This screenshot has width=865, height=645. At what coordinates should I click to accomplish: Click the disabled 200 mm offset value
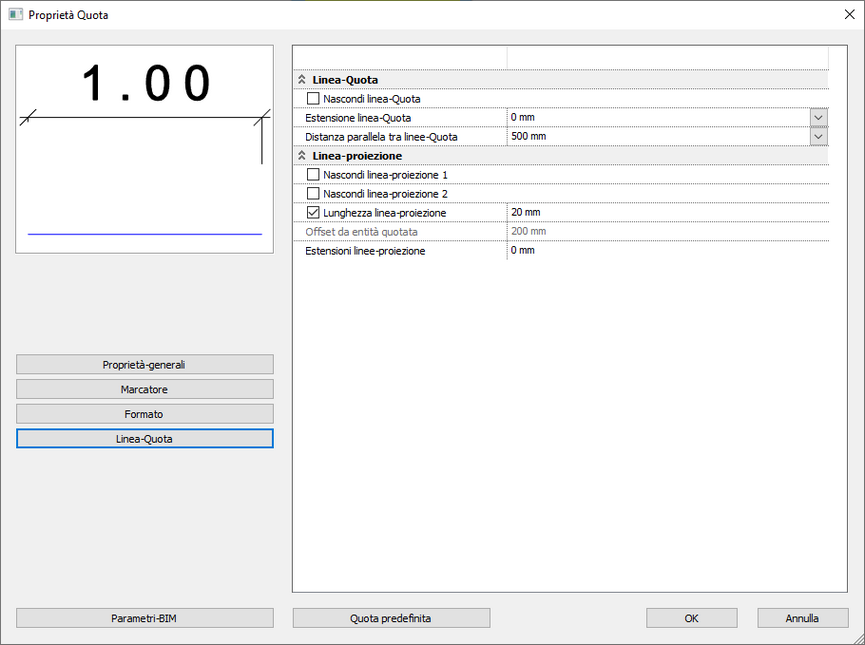[x=528, y=231]
